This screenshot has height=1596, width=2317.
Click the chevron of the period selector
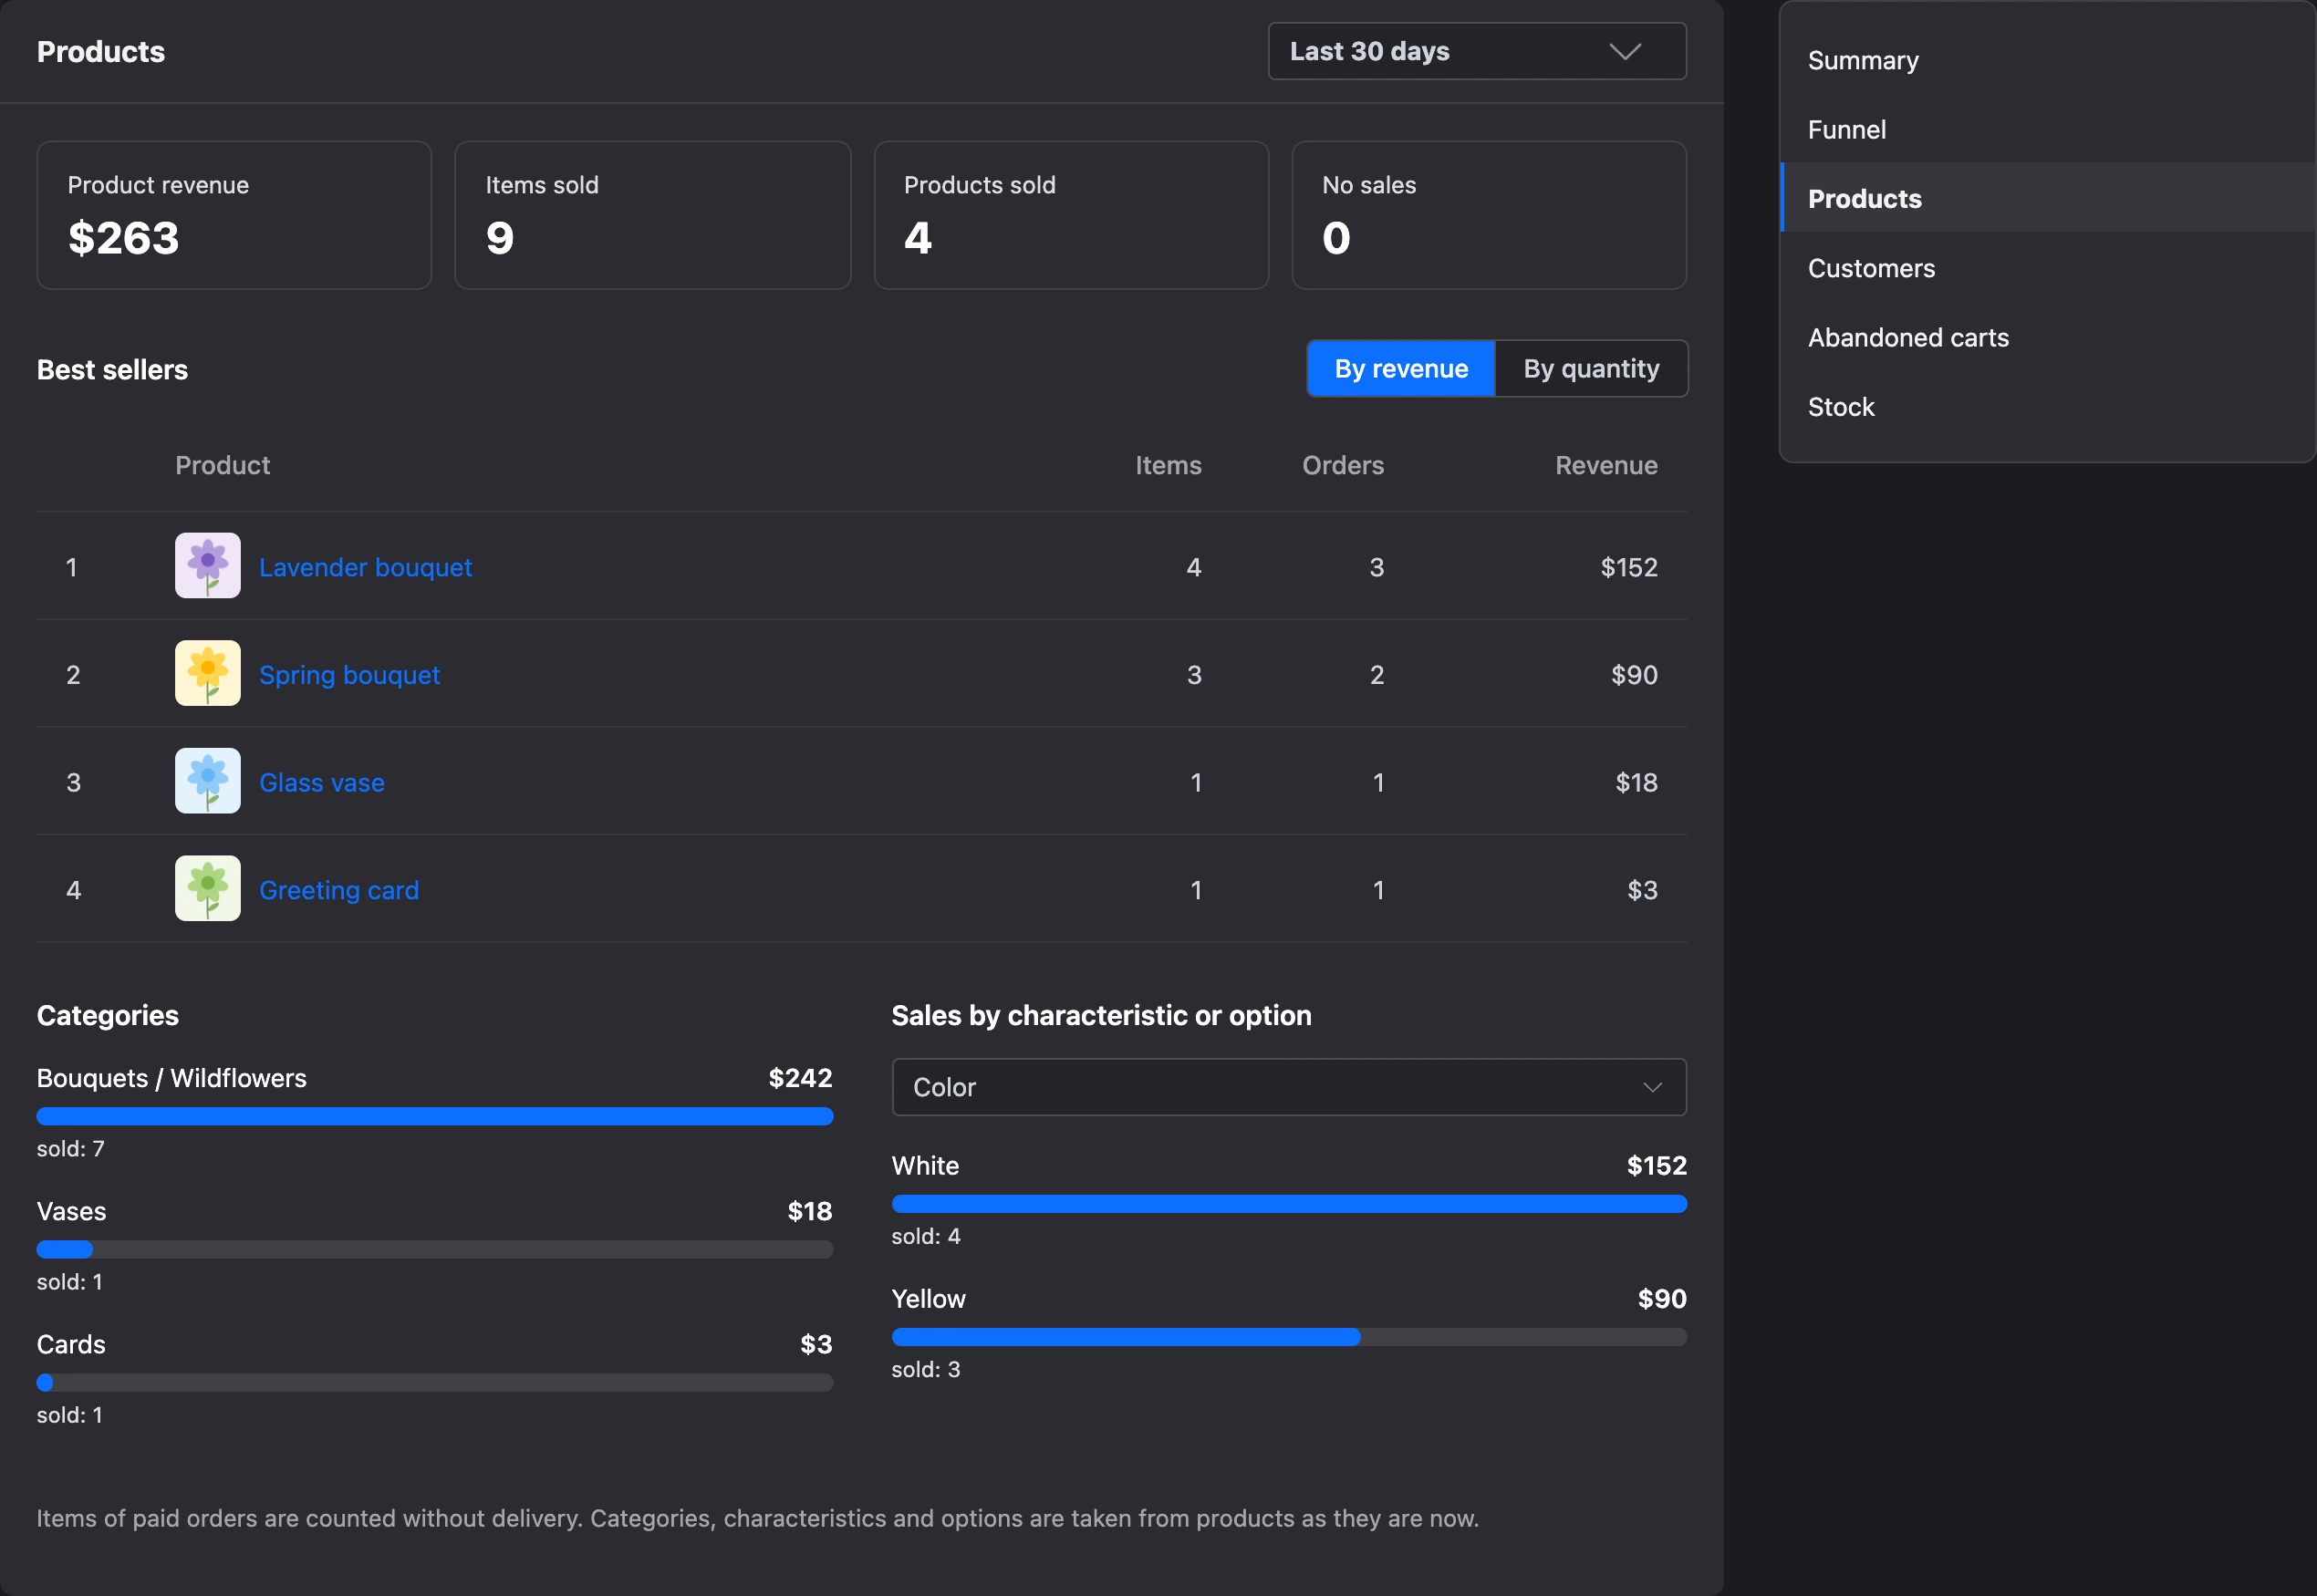(x=1625, y=51)
